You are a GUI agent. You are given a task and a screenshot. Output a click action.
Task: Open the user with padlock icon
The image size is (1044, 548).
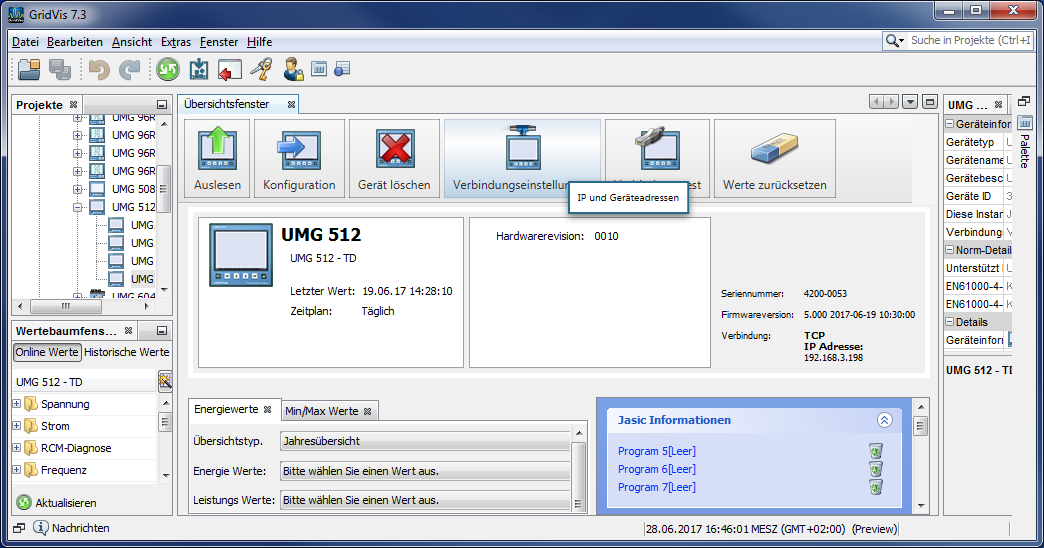click(293, 69)
